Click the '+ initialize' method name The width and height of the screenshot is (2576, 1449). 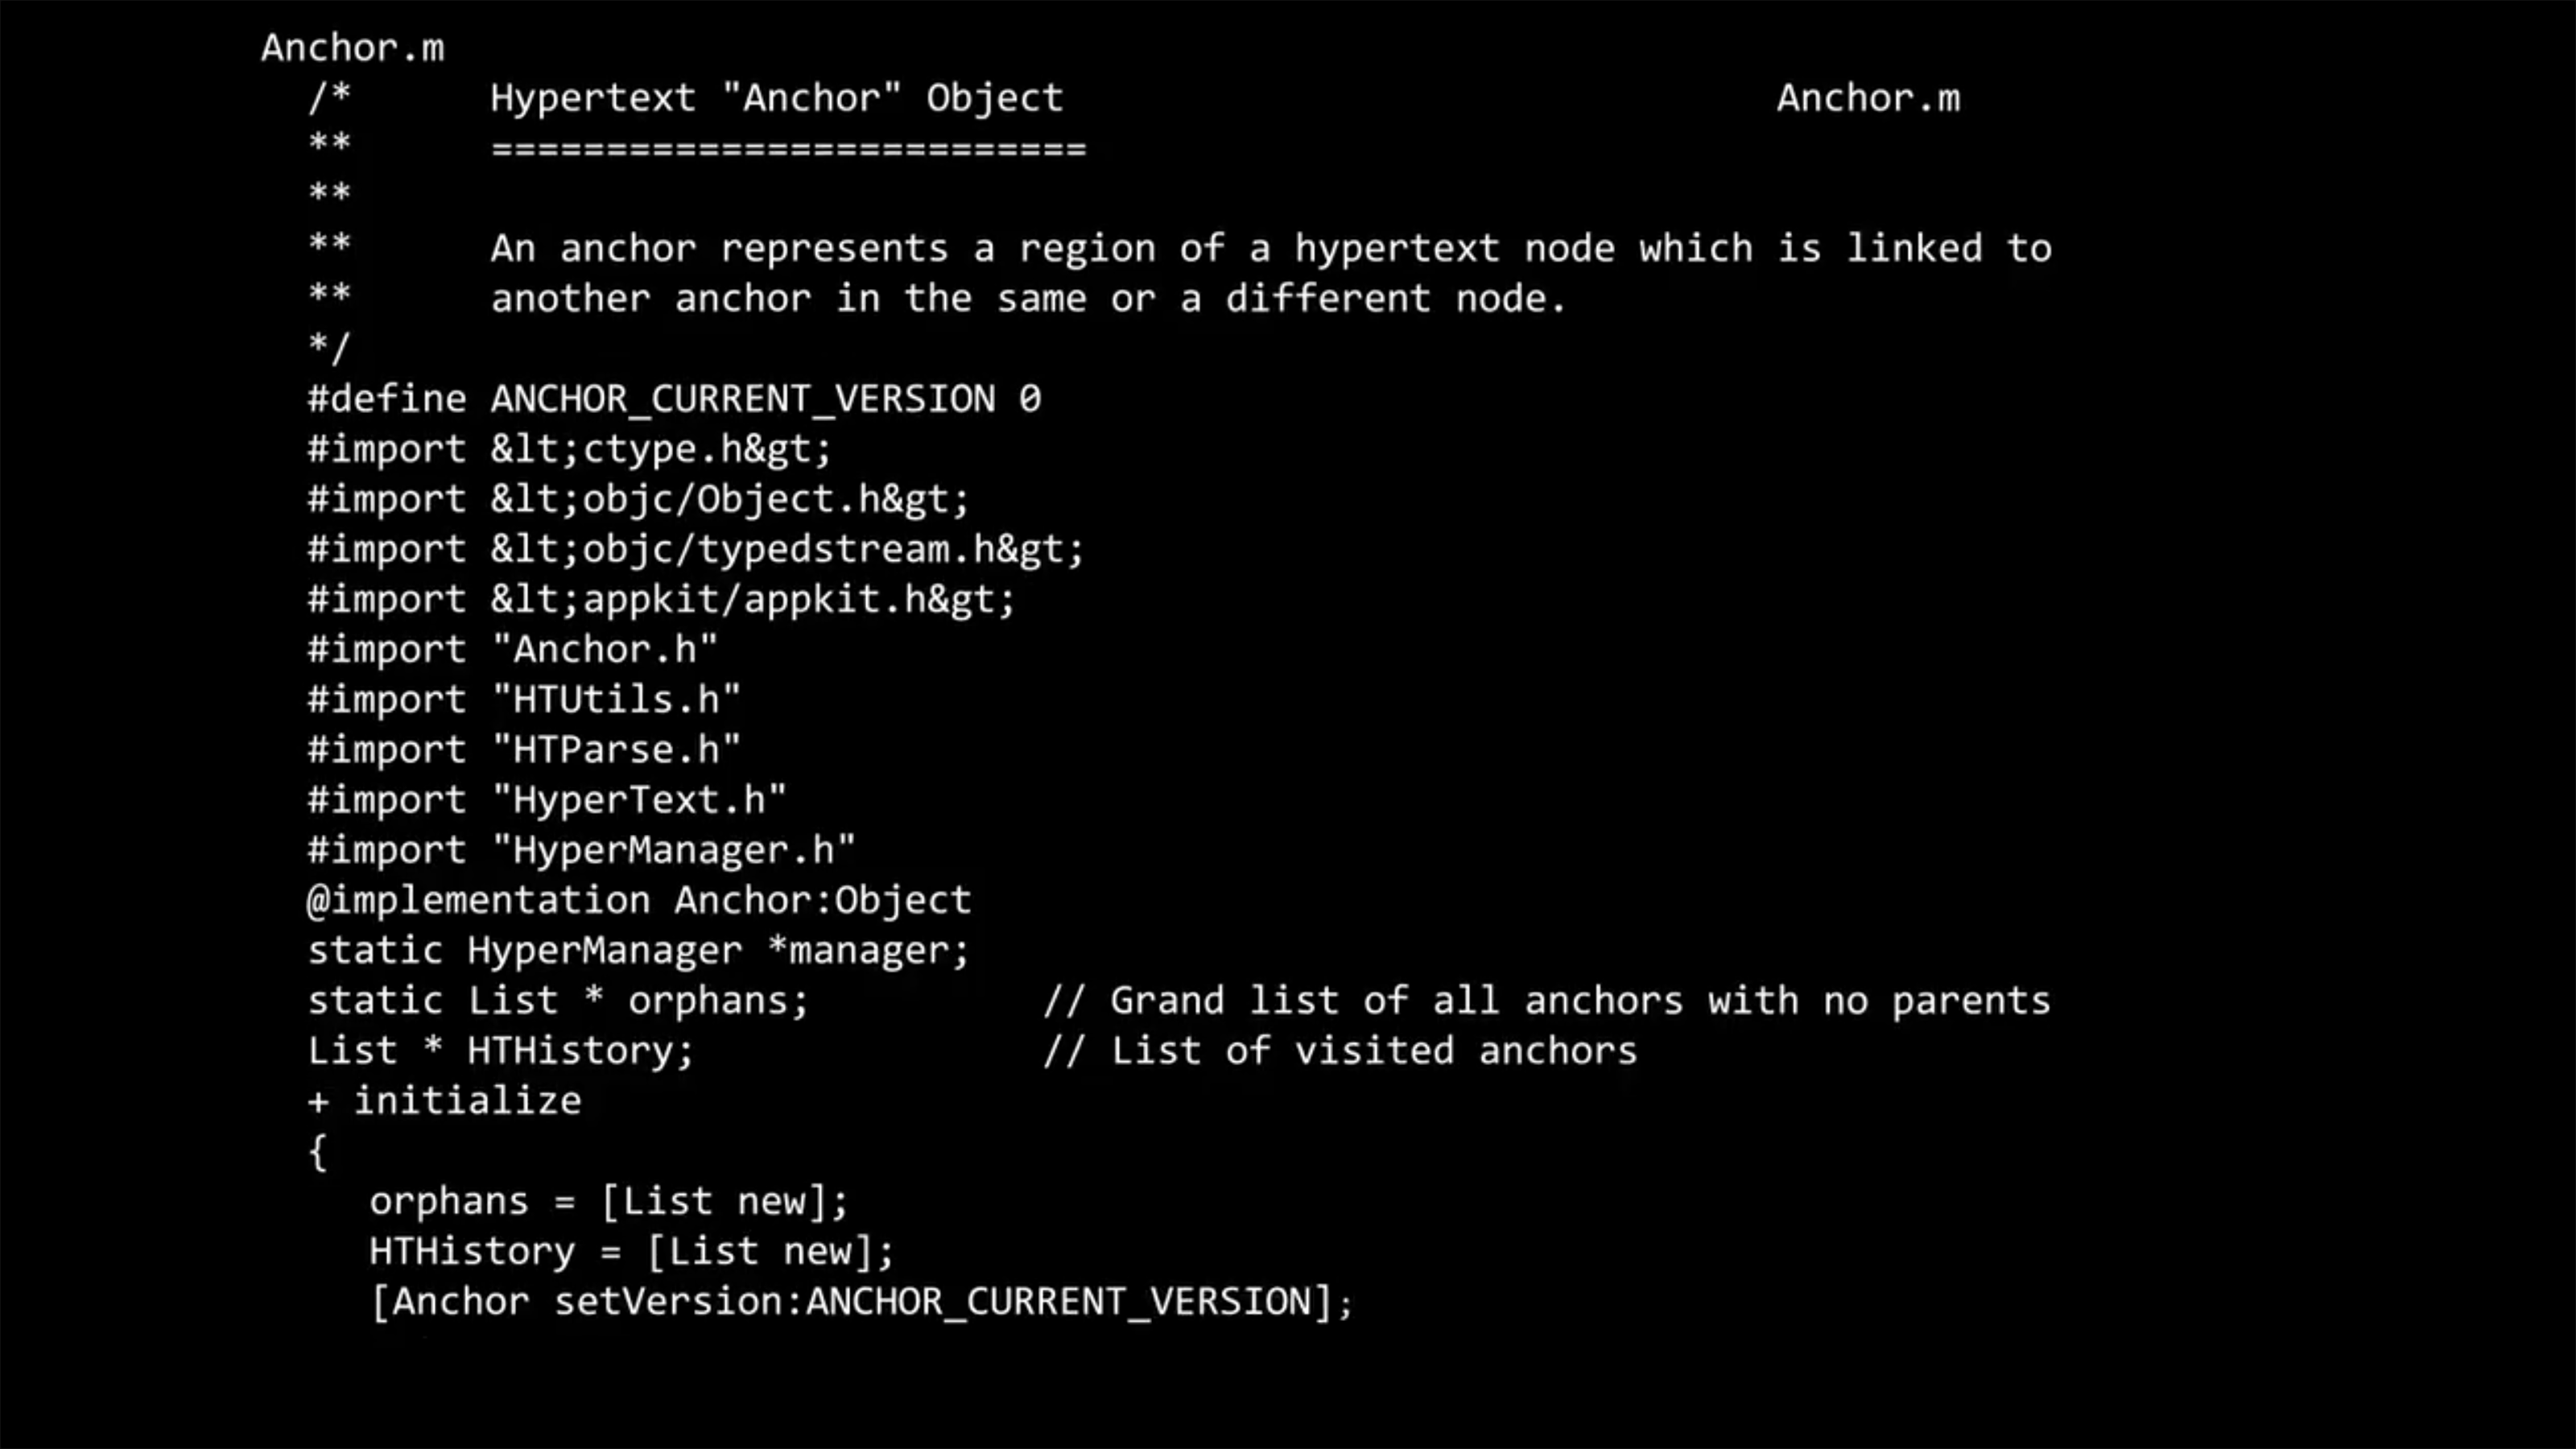point(444,1100)
